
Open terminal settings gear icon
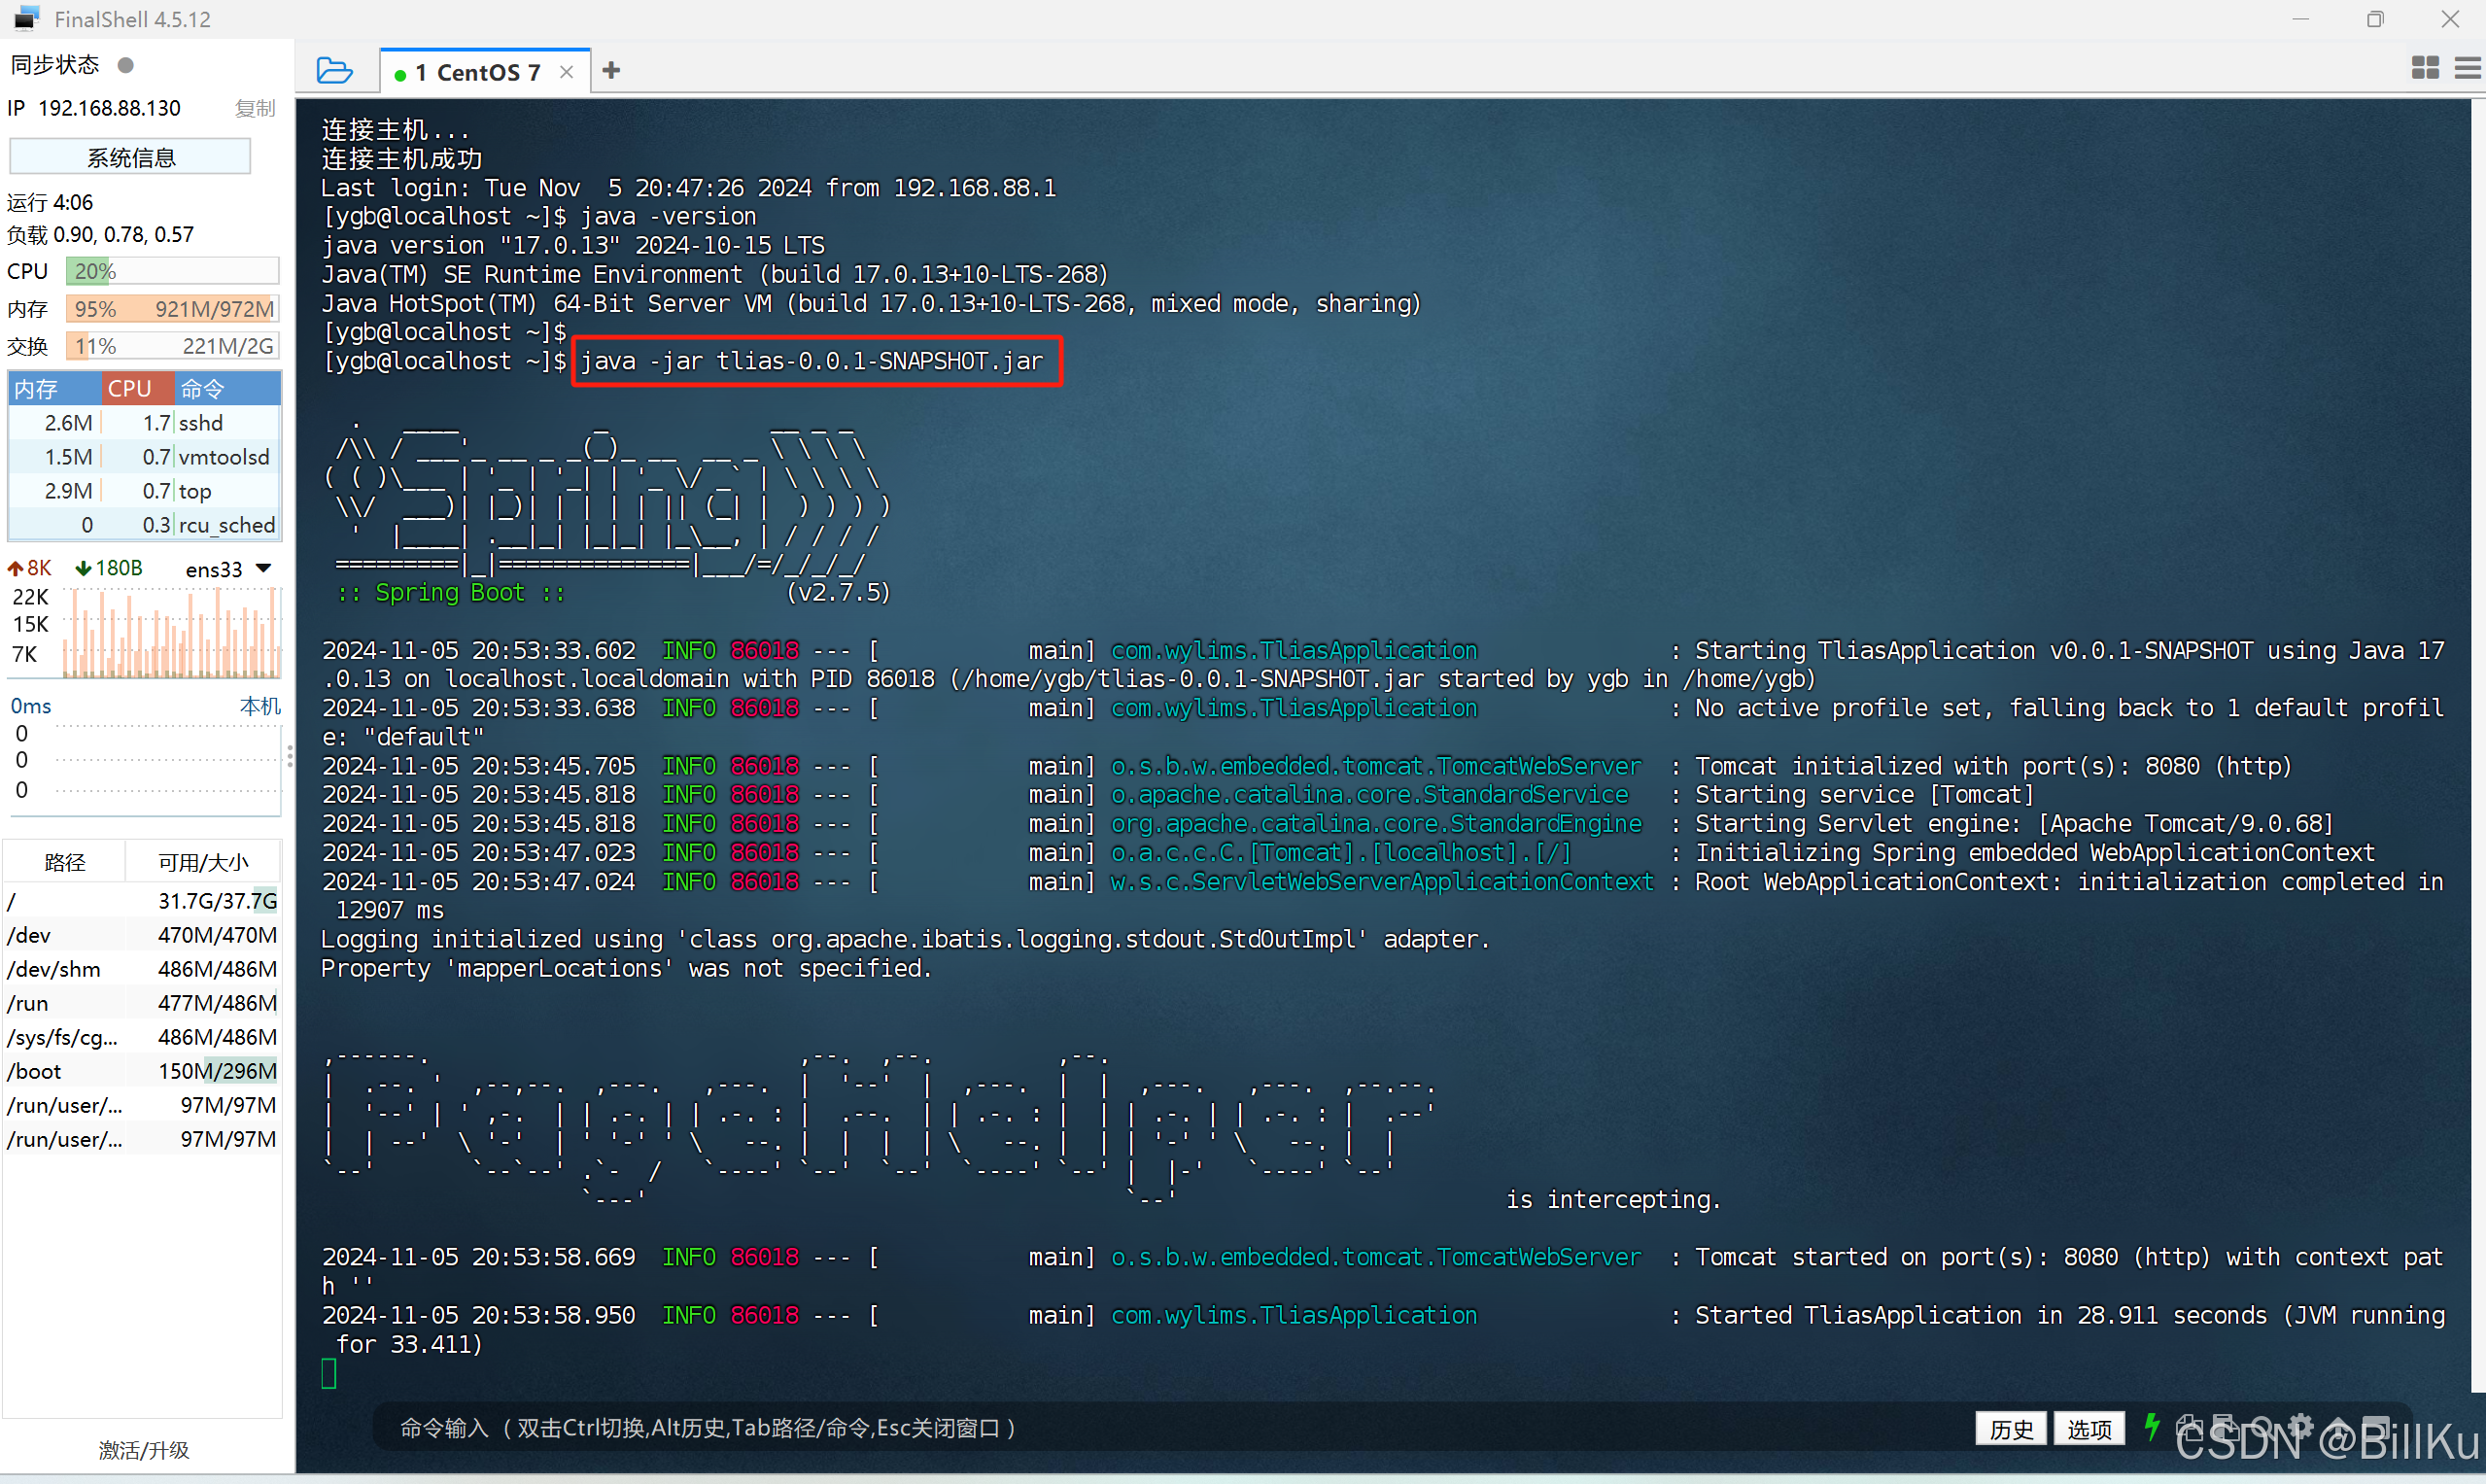tap(2300, 1427)
